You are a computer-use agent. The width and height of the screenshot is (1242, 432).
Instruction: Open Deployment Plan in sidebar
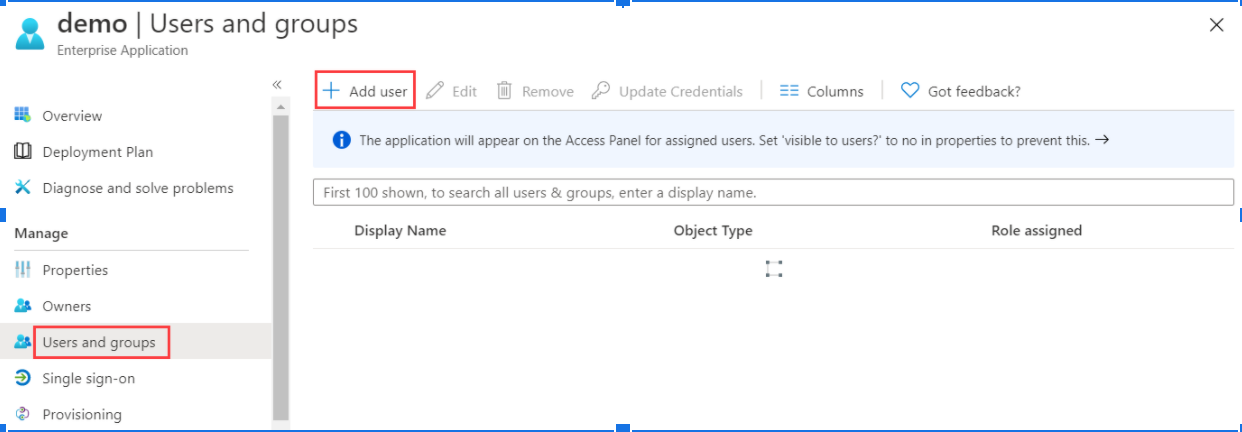click(x=97, y=152)
